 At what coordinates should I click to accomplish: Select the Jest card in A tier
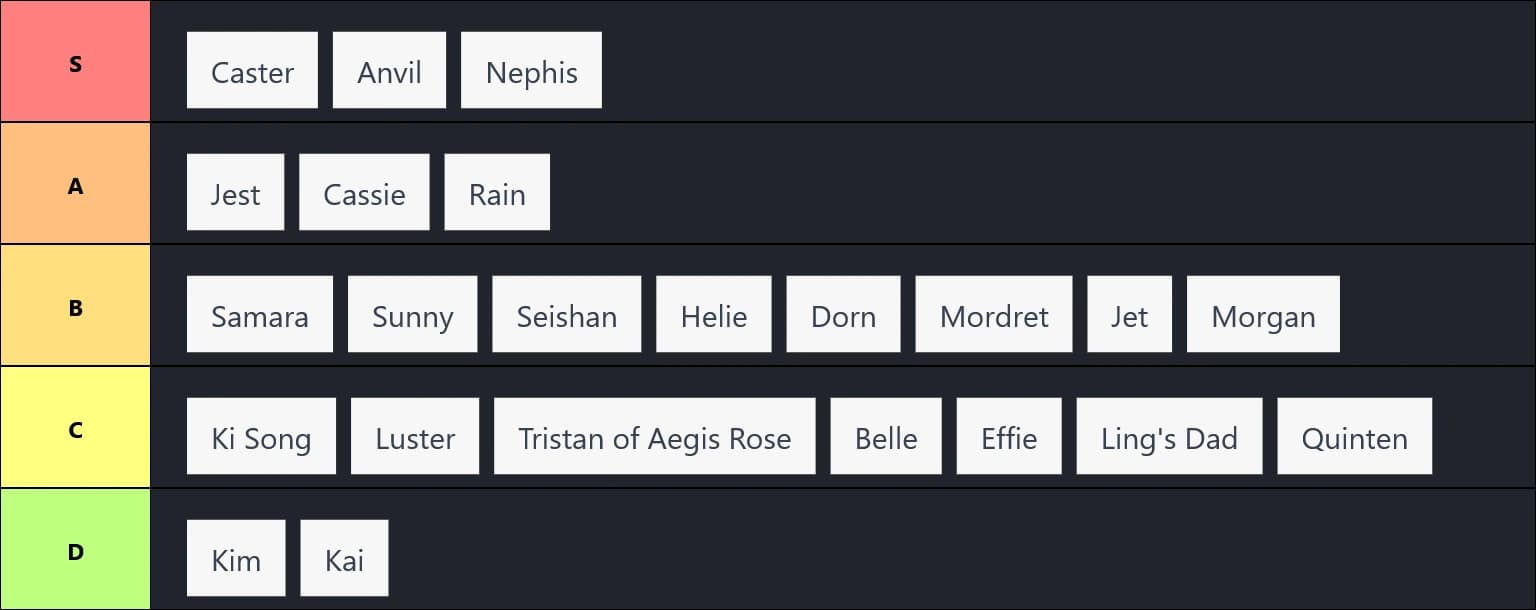tap(235, 193)
